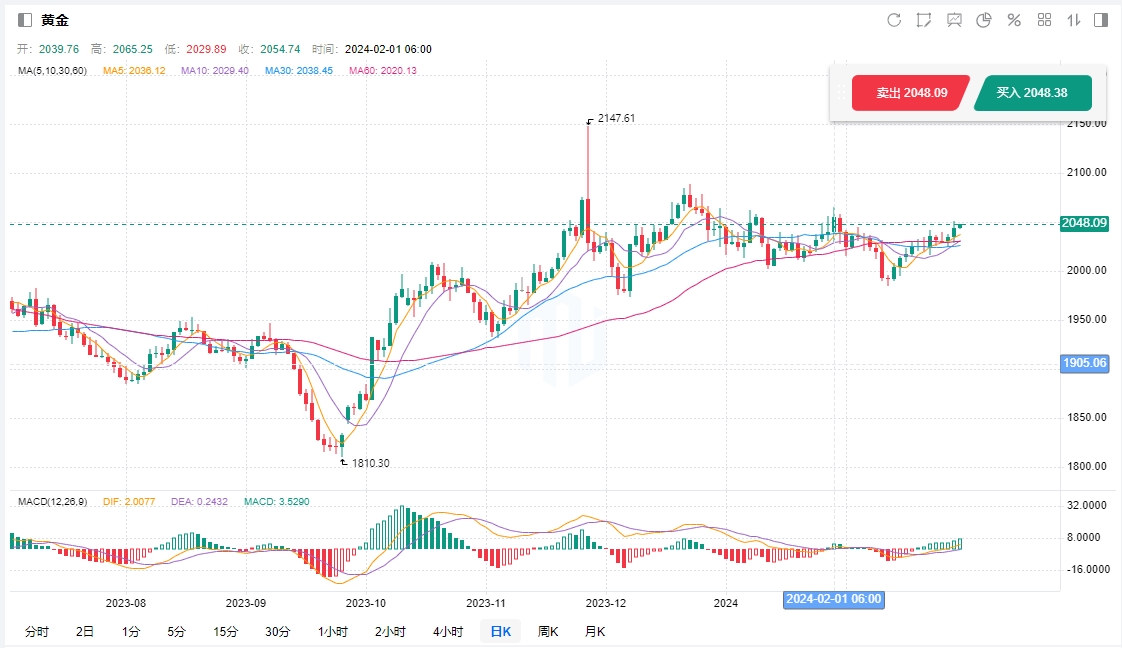The height and width of the screenshot is (648, 1122).
Task: Click the red 卖出 2048.09 button
Action: click(x=910, y=93)
